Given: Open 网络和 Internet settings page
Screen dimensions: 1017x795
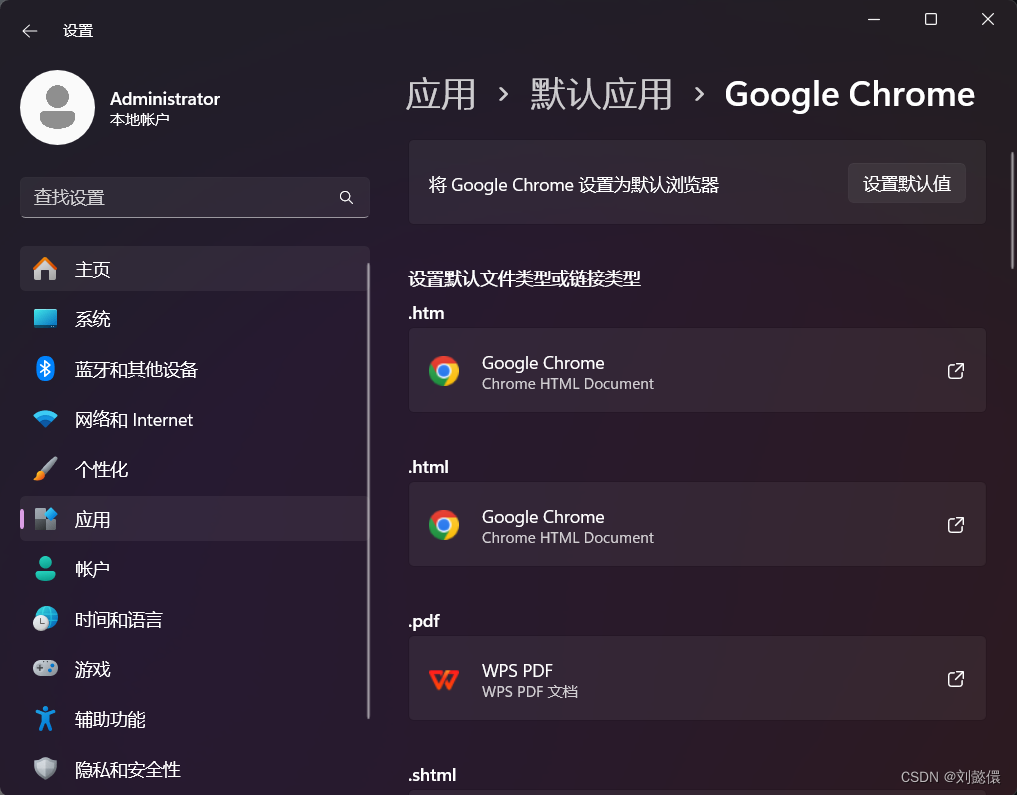Looking at the screenshot, I should [195, 420].
